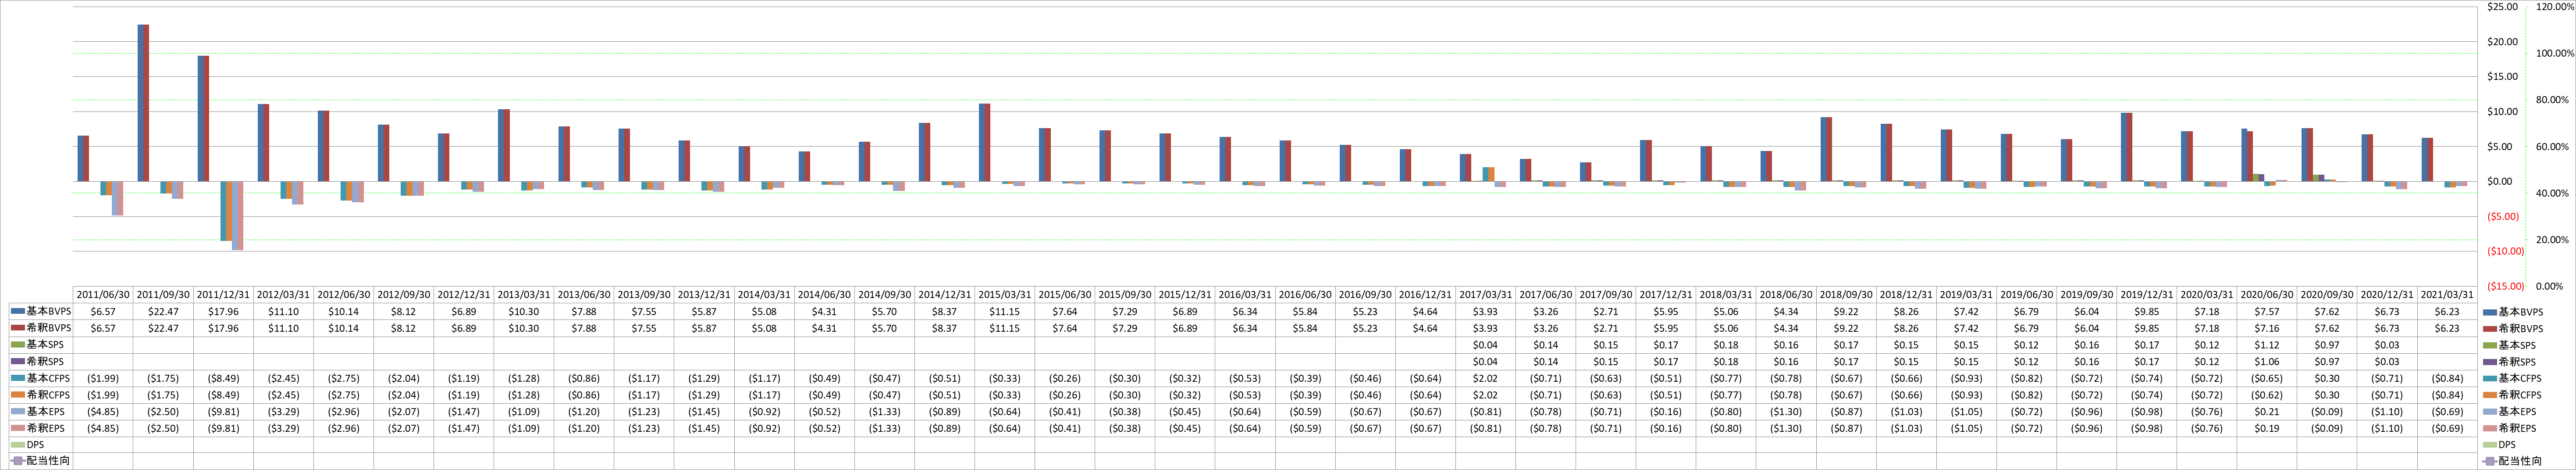
Task: Select 希釈EPS $0.19 cell for 2020/06/30
Action: point(2268,428)
